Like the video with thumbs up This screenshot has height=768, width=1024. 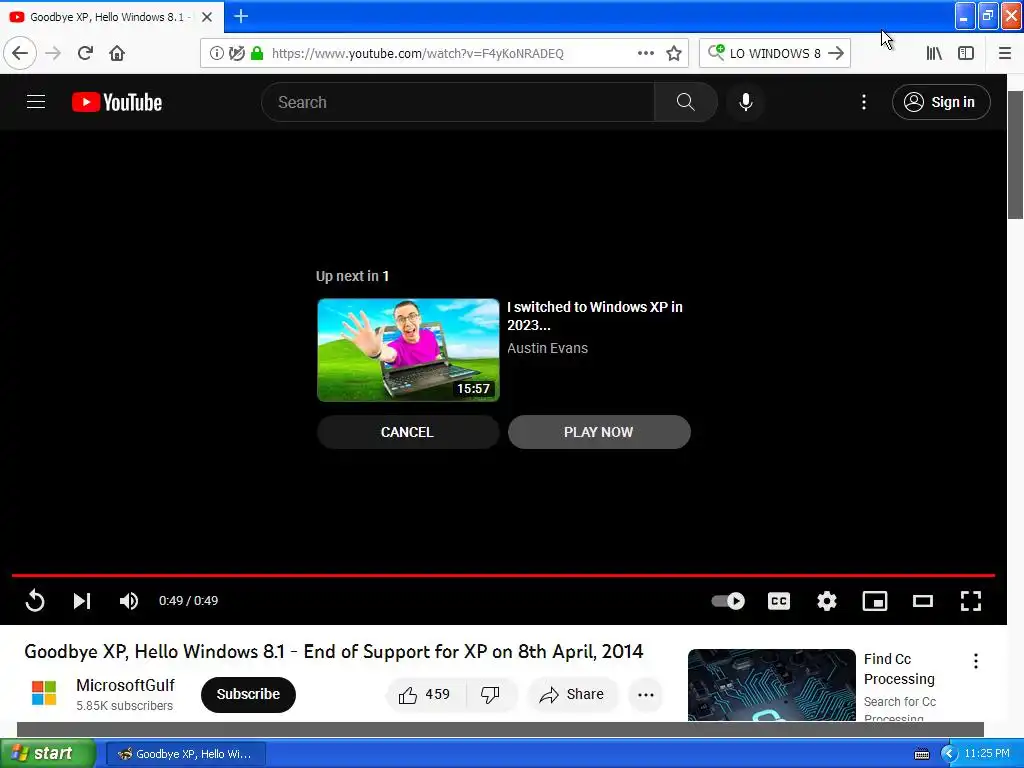pos(425,694)
